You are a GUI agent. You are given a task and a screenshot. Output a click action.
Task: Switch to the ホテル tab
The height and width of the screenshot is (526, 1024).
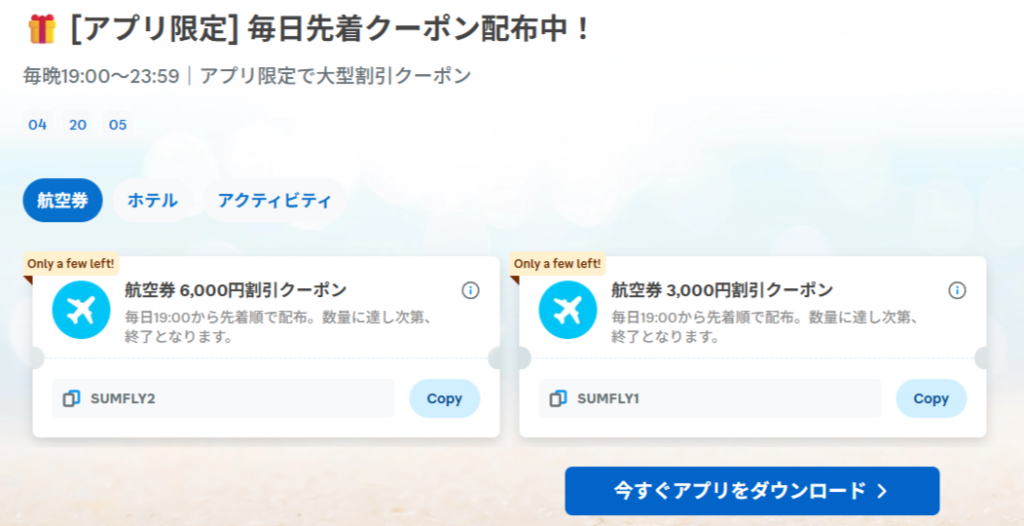click(x=152, y=201)
